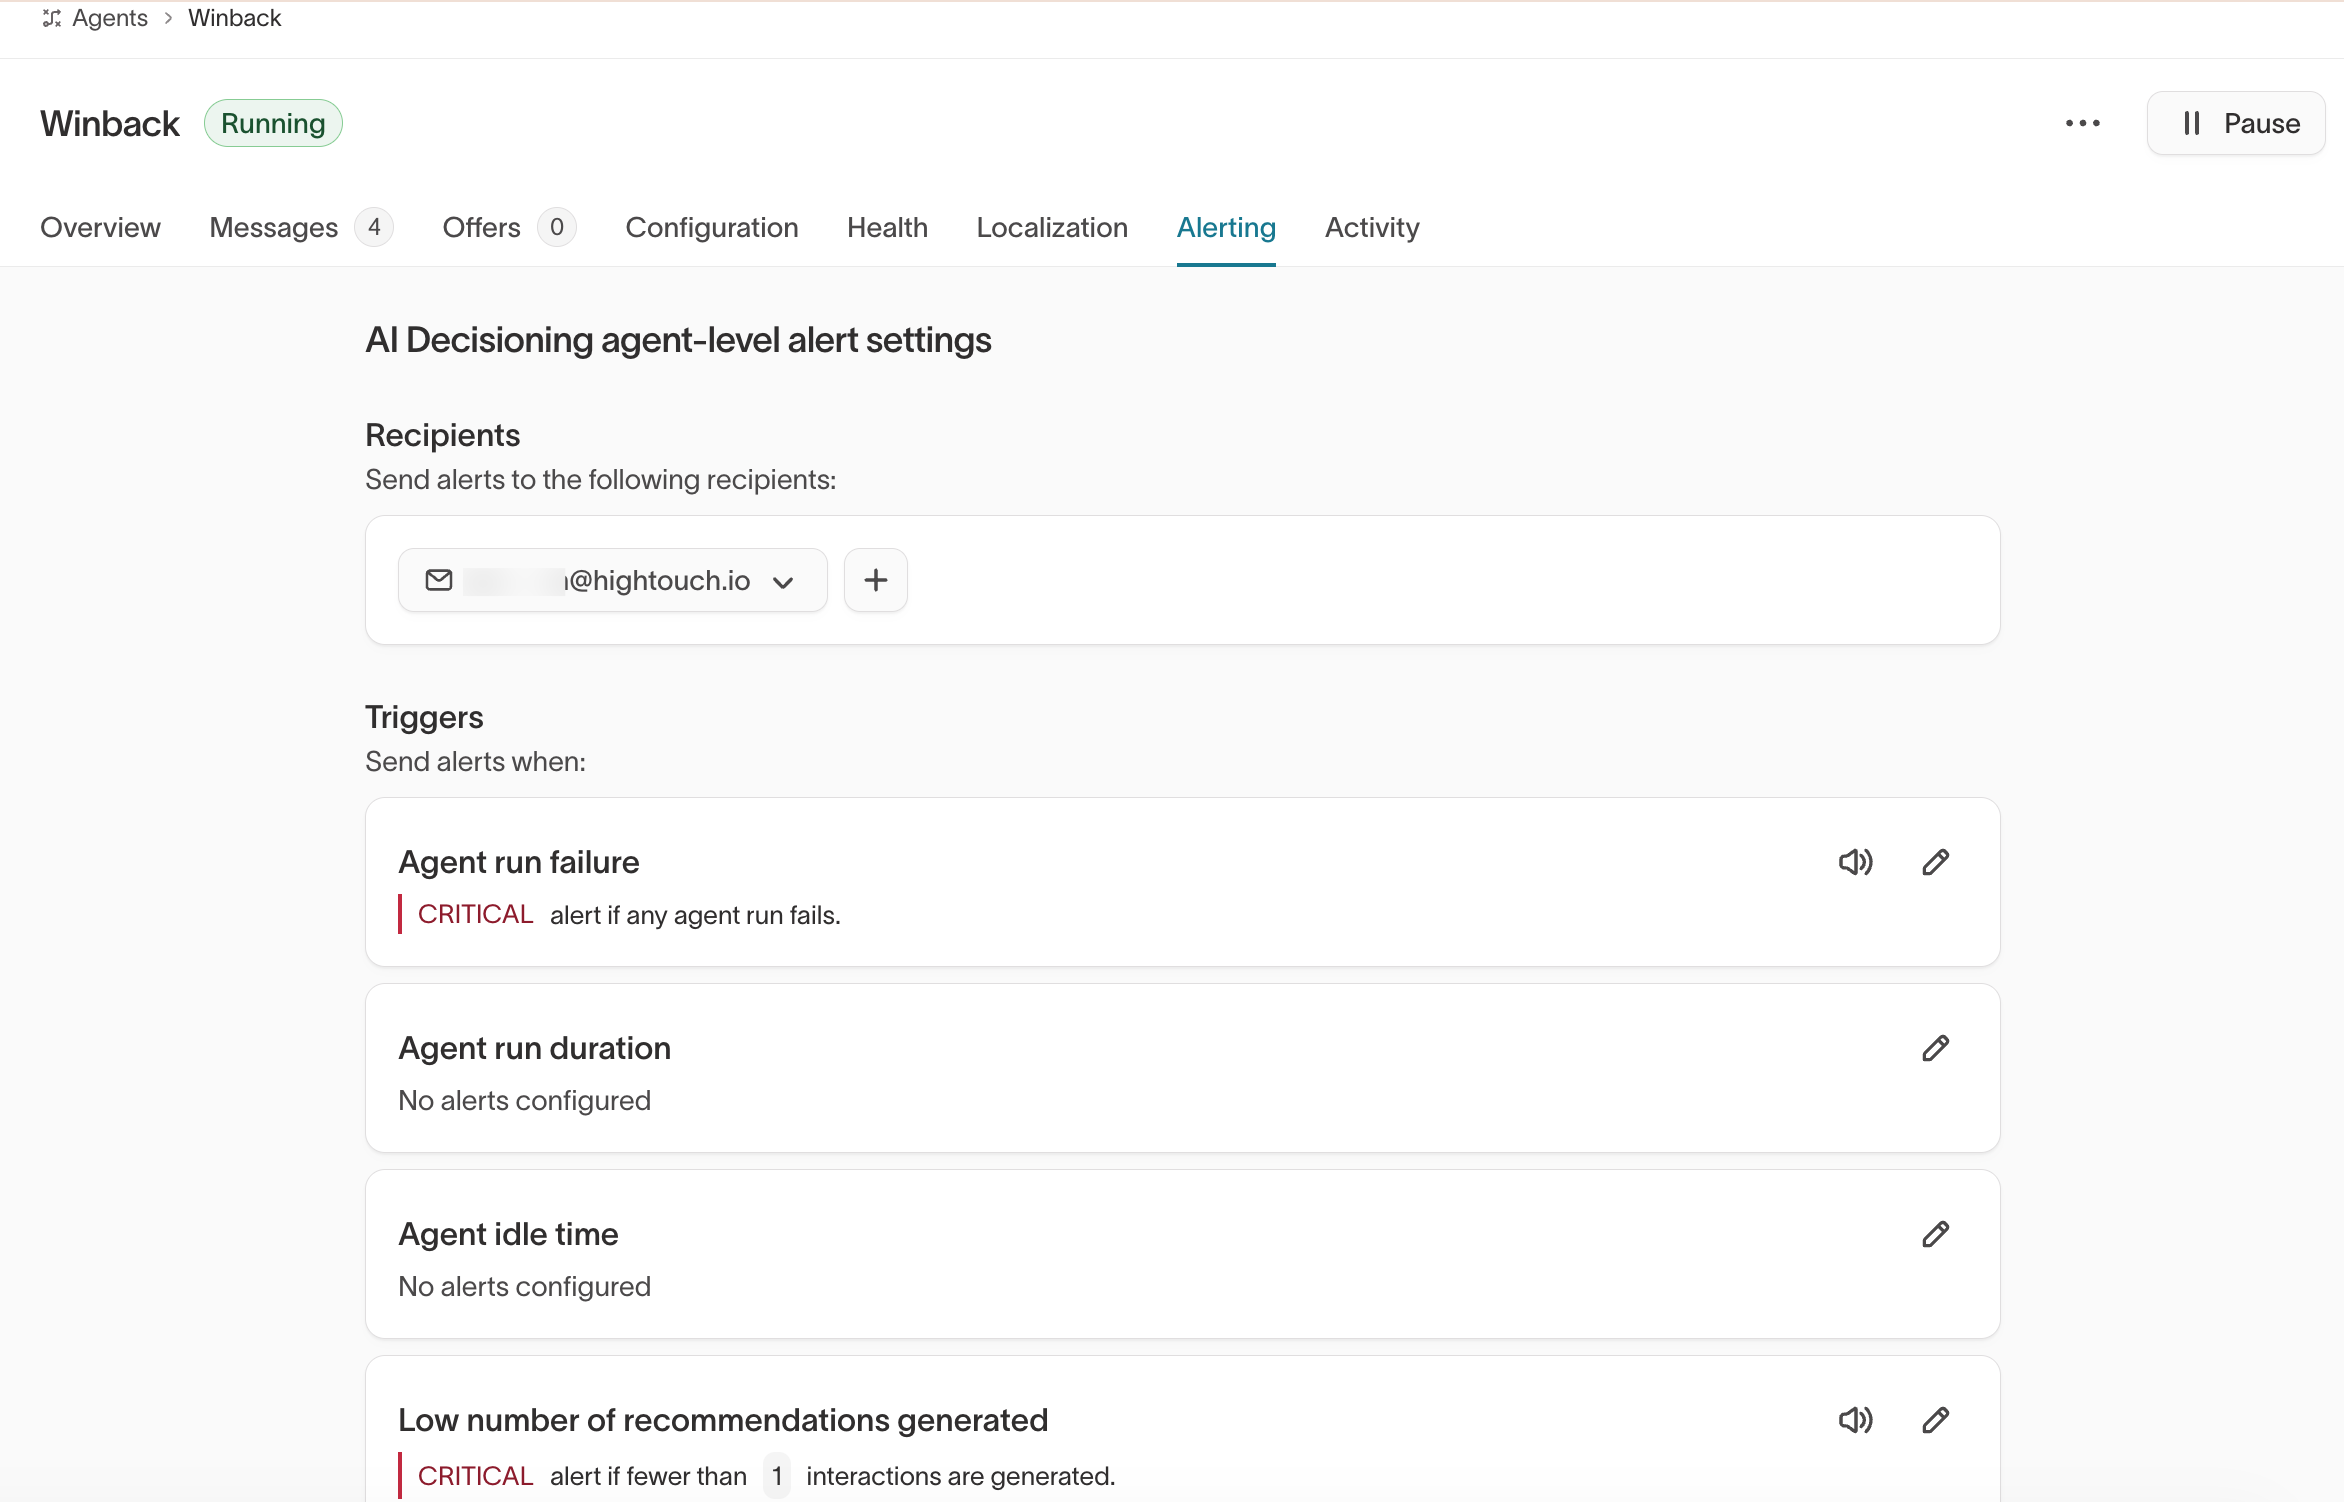The height and width of the screenshot is (1502, 2344).
Task: Select the Alerting tab
Action: point(1226,228)
